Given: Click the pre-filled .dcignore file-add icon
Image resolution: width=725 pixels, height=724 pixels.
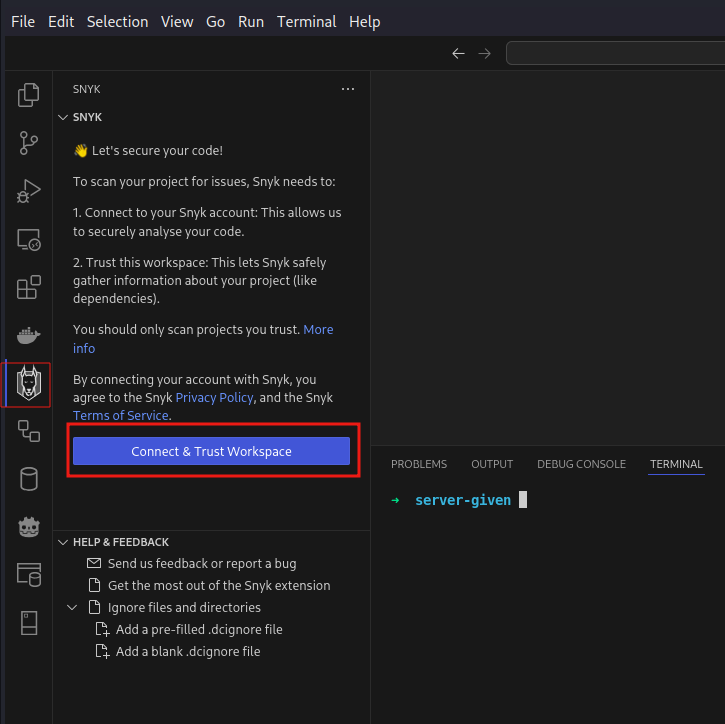Looking at the screenshot, I should point(102,629).
